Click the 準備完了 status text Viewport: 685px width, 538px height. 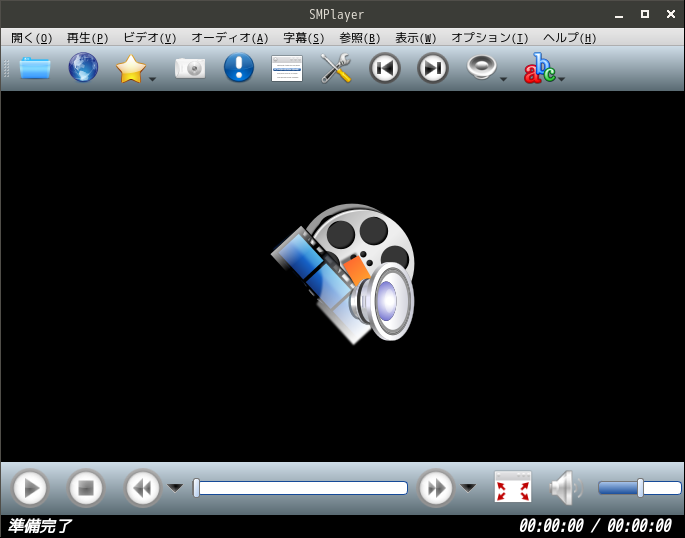coord(39,526)
